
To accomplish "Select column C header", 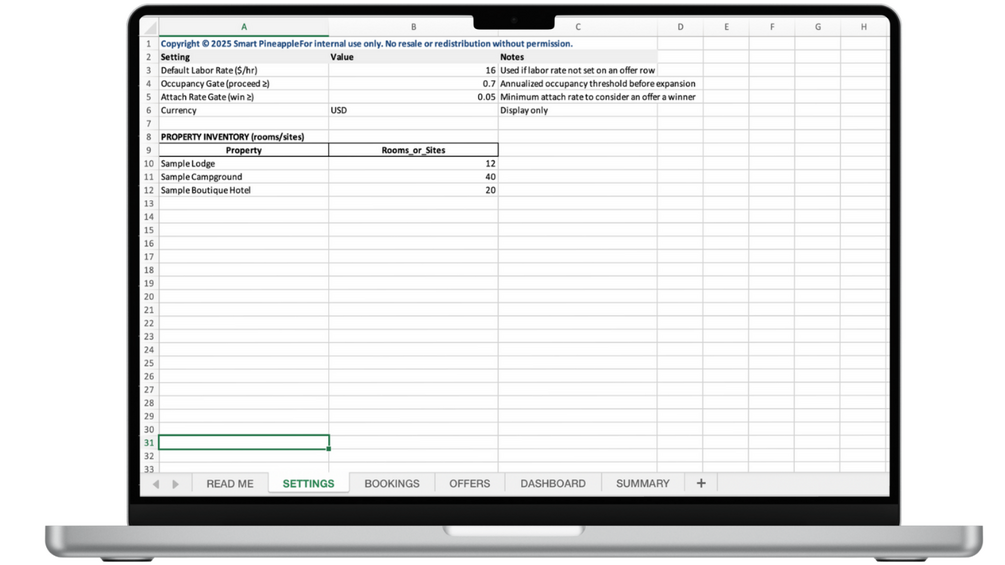I will 577,27.
